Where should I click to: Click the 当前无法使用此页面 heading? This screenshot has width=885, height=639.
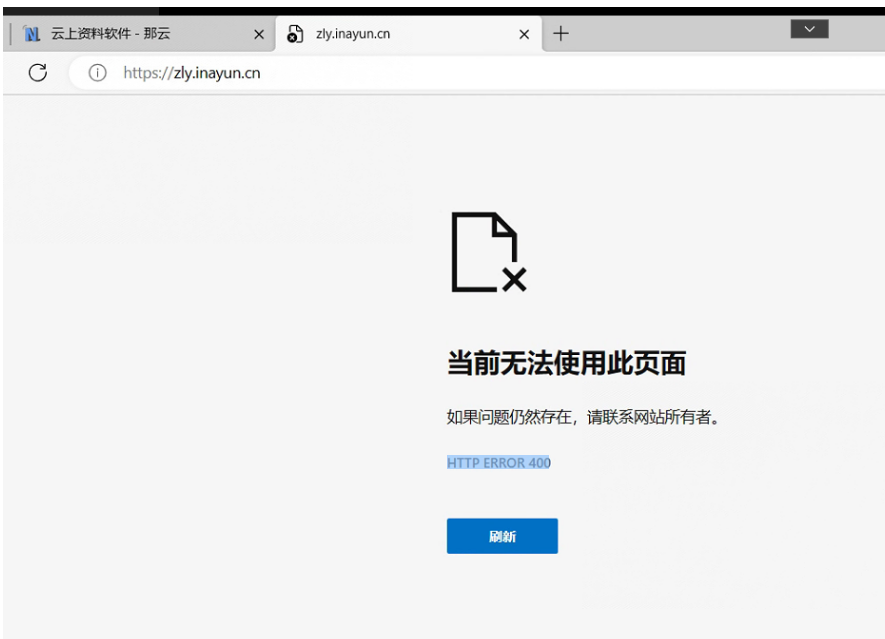[565, 364]
